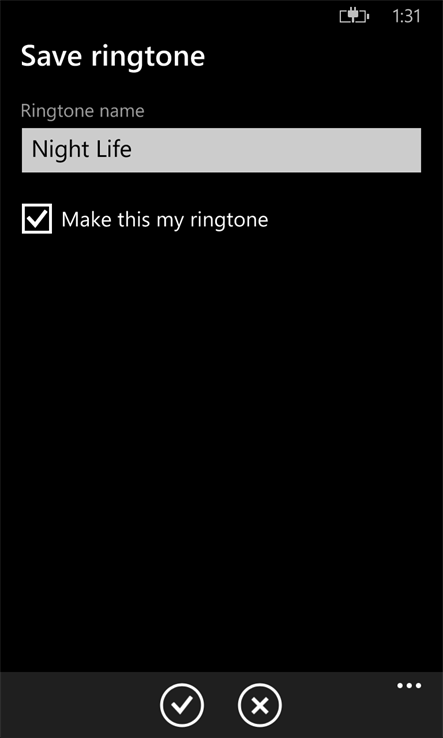Screen dimensions: 443x738
Task: Tap the "Save ringtone" page title
Action: (x=113, y=57)
